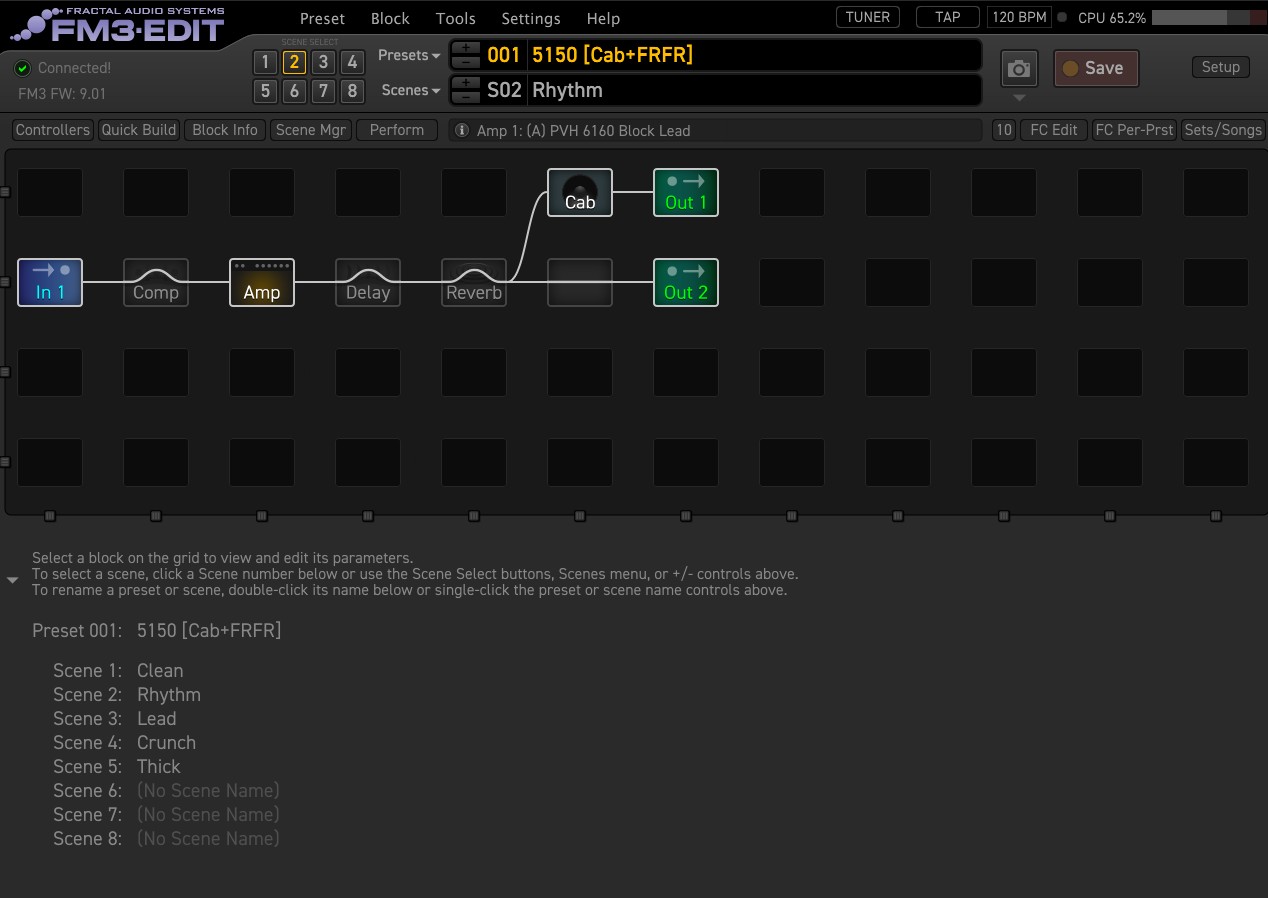The height and width of the screenshot is (898, 1268).
Task: Select the Comp block on grid
Action: 156,282
